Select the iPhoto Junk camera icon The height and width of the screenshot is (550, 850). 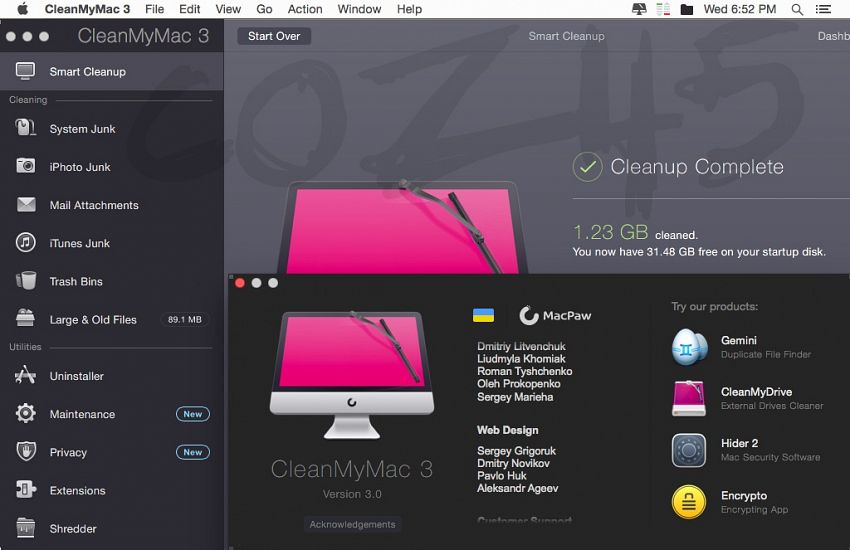25,166
